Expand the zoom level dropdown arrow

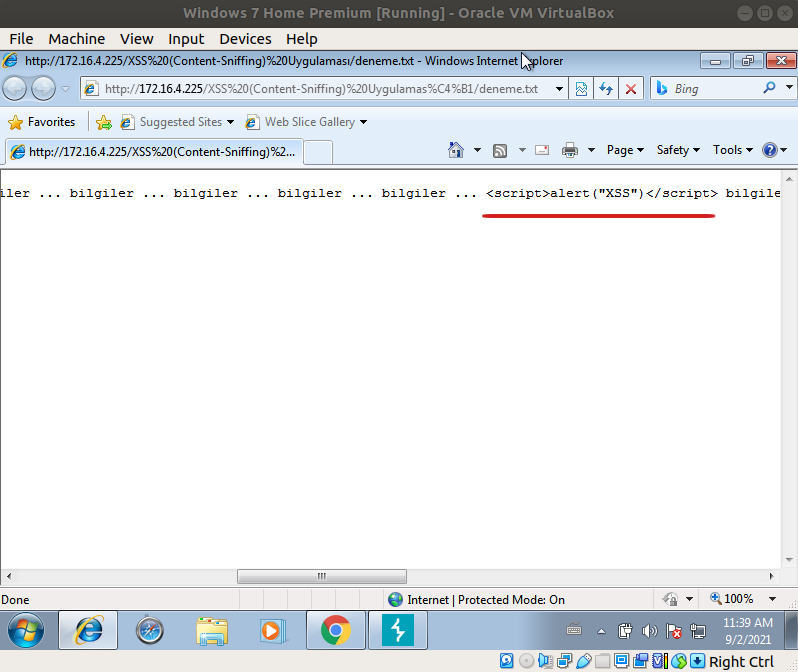click(x=773, y=599)
